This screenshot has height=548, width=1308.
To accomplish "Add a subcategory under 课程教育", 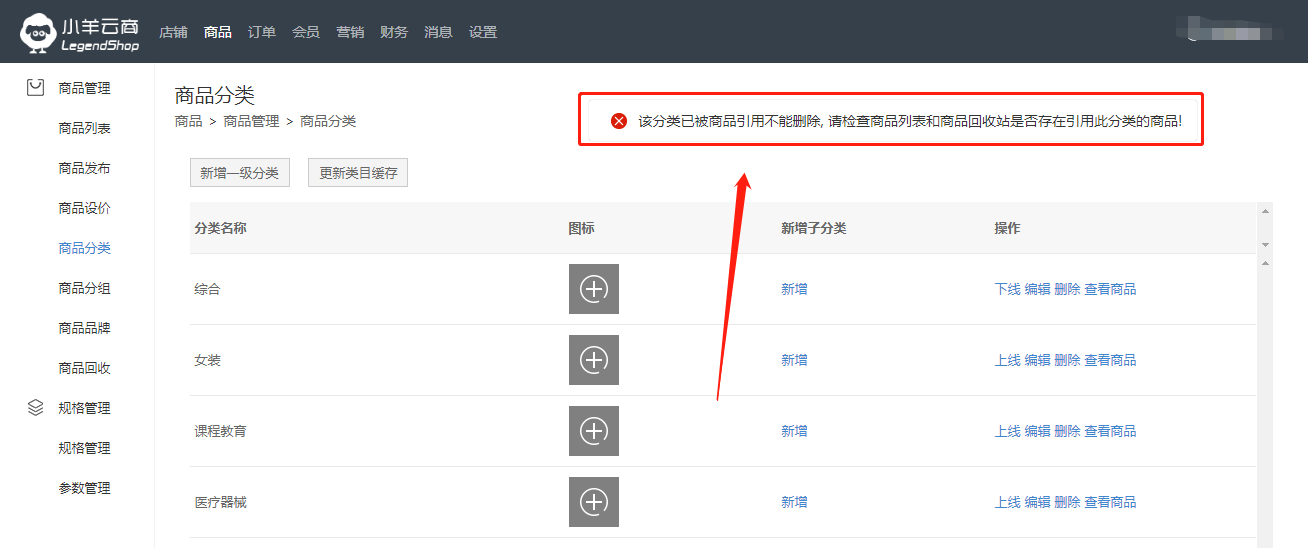I will point(794,431).
